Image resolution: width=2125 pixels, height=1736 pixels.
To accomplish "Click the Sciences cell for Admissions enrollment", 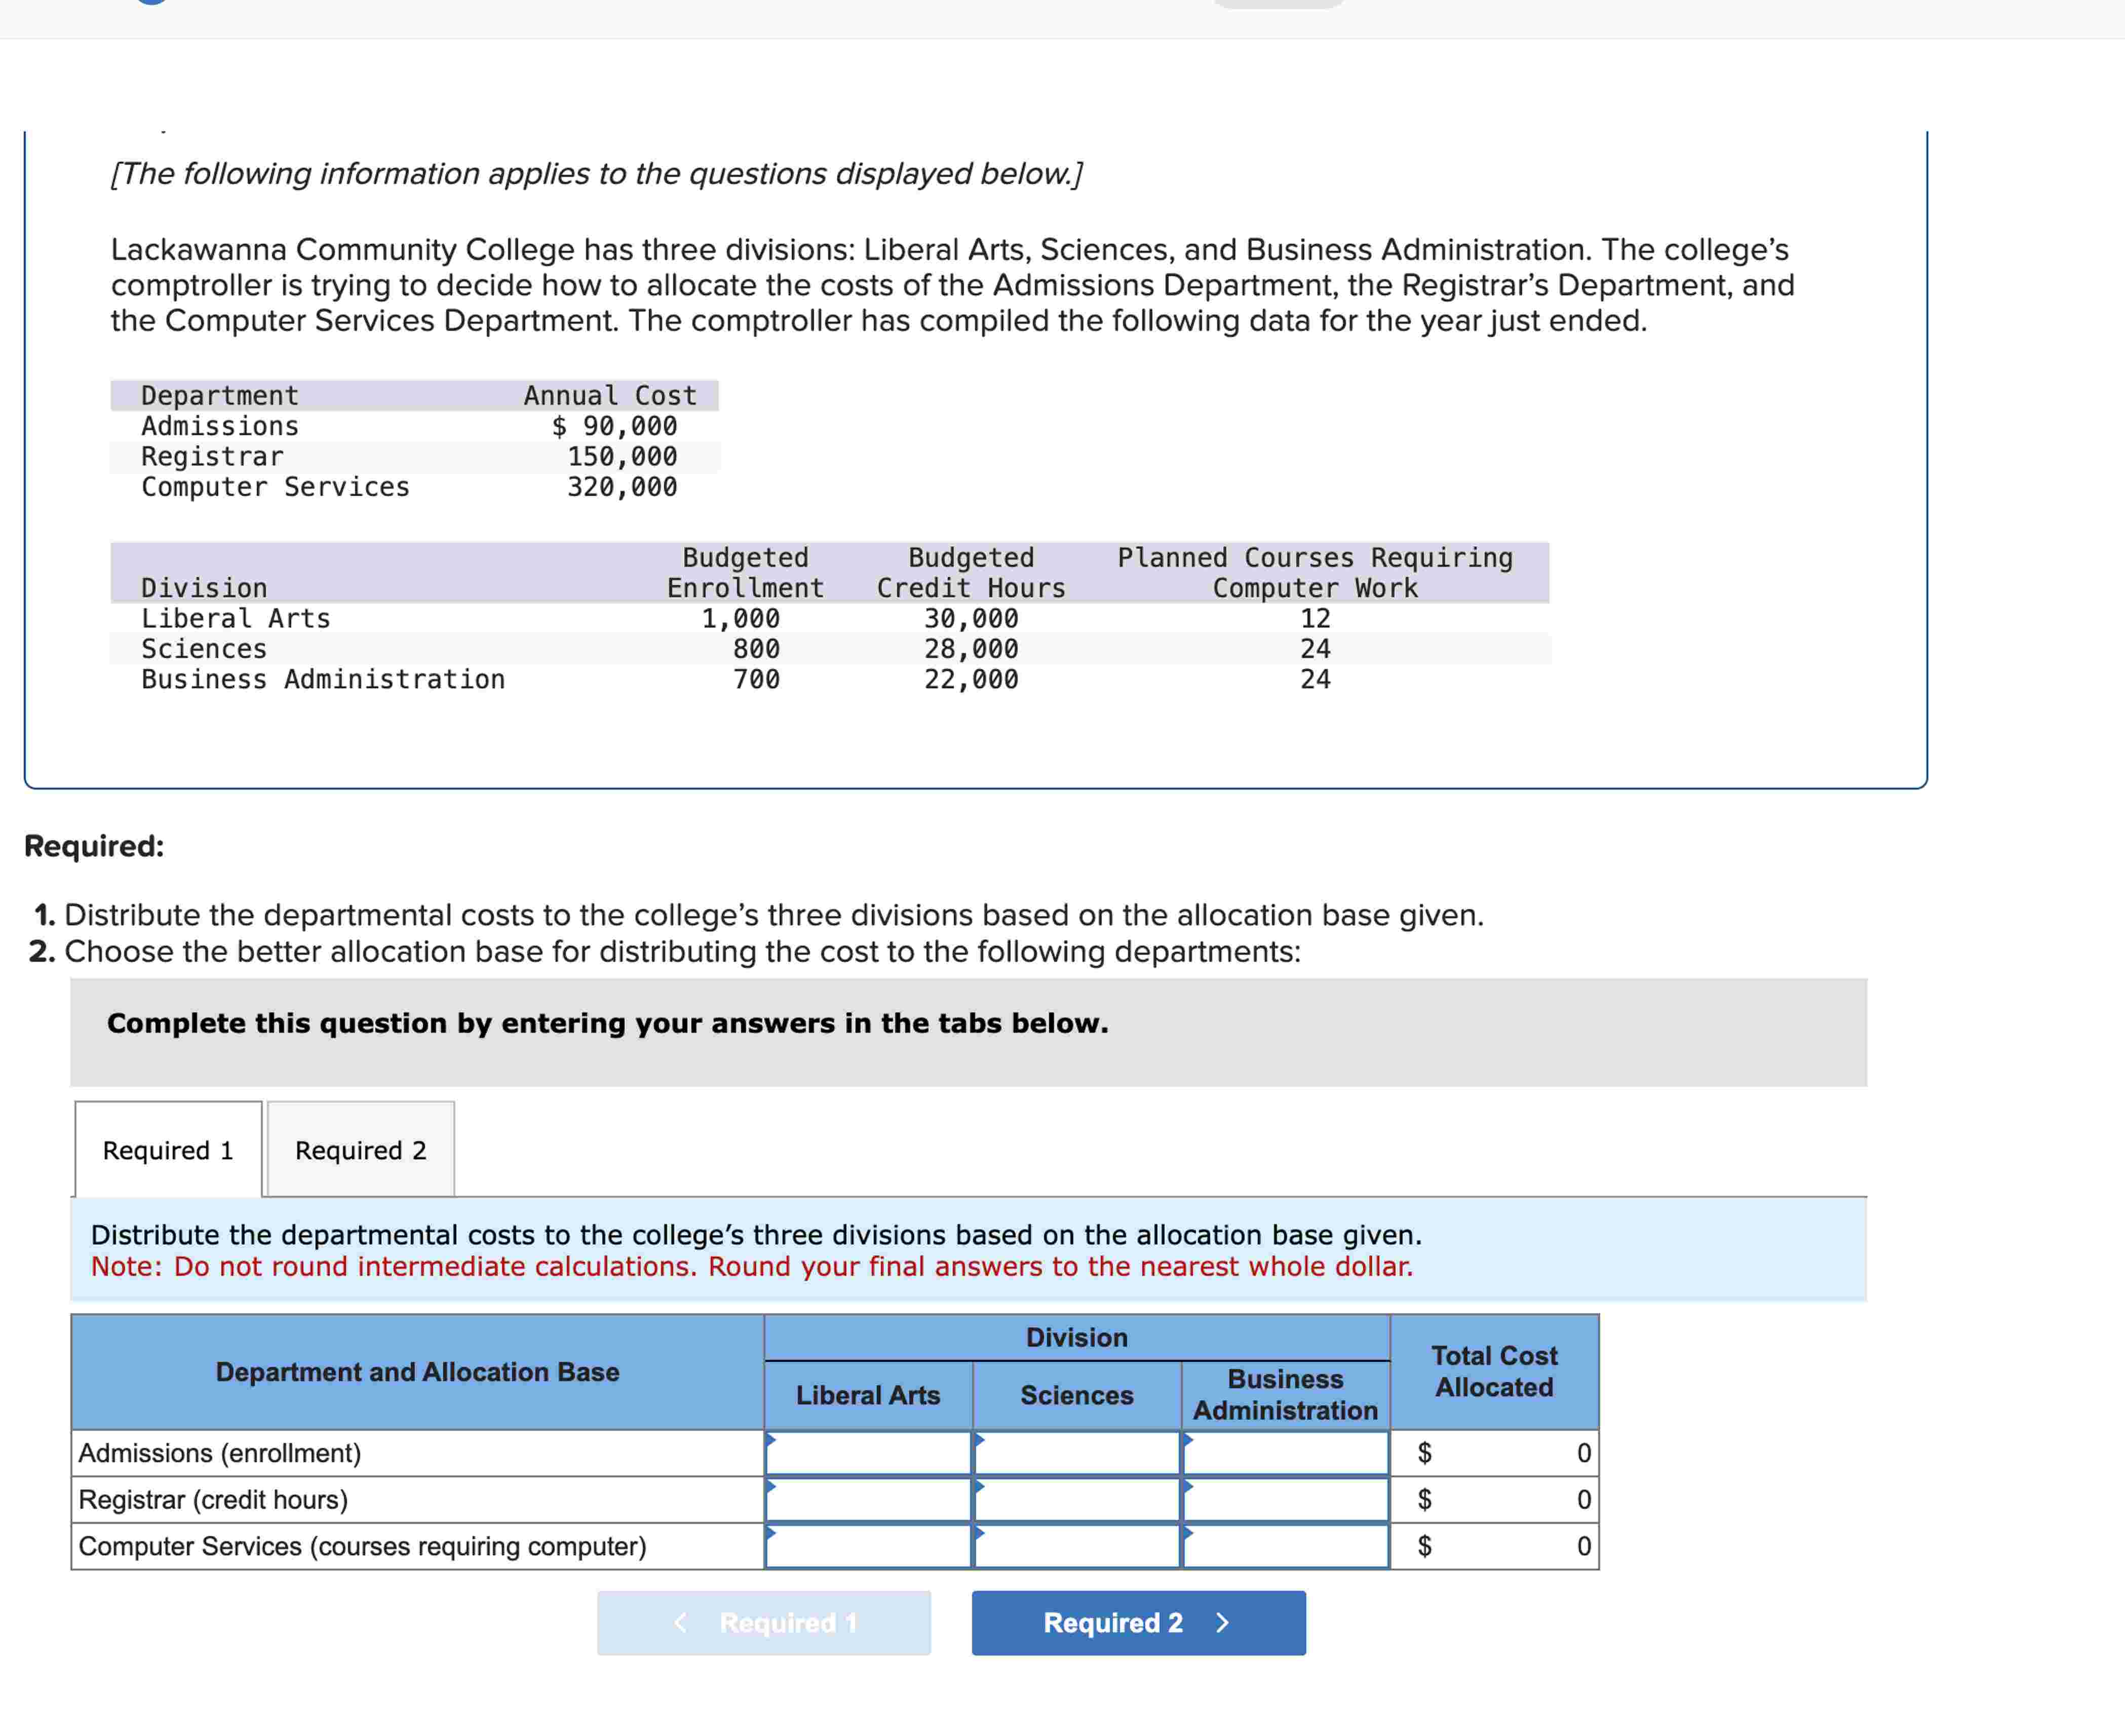I will tap(1075, 1453).
